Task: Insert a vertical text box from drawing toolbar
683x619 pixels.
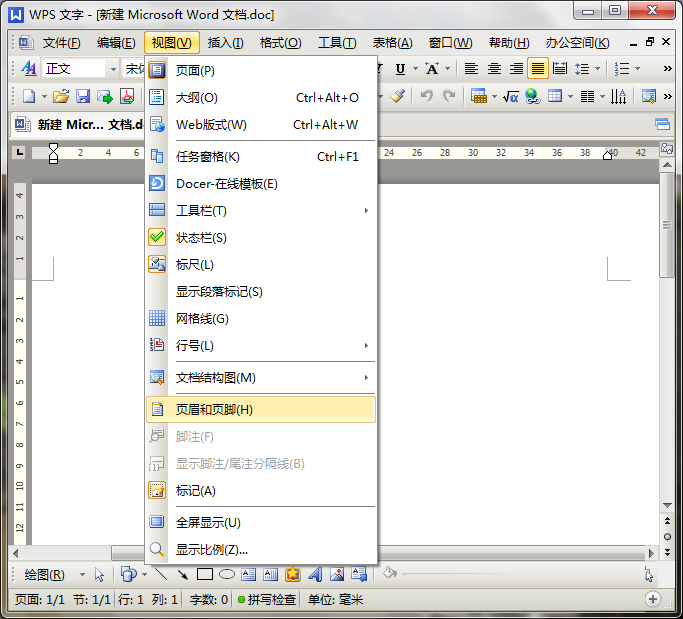Action: tap(270, 574)
